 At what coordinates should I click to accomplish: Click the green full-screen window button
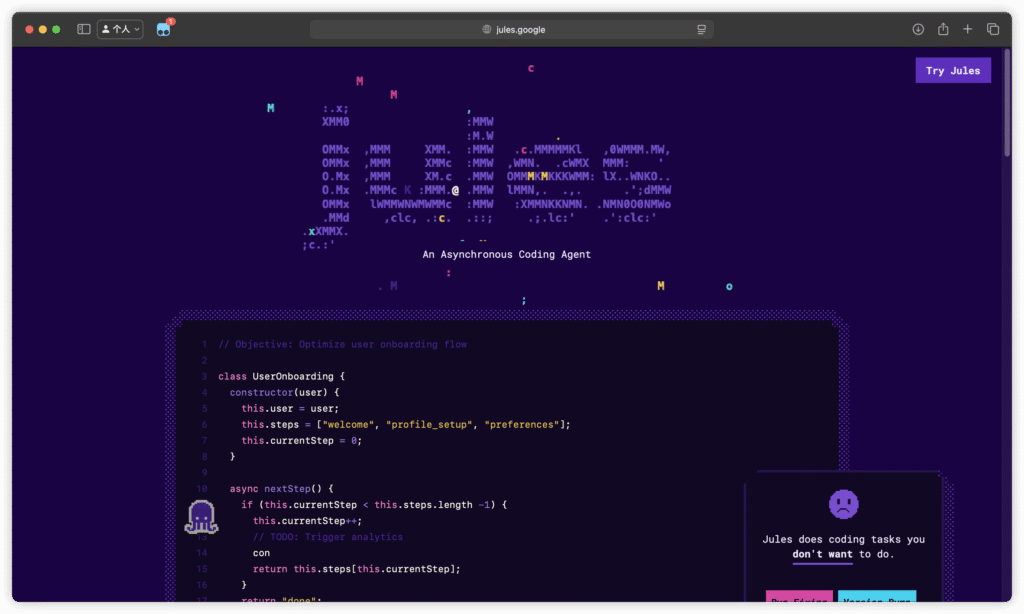56,29
